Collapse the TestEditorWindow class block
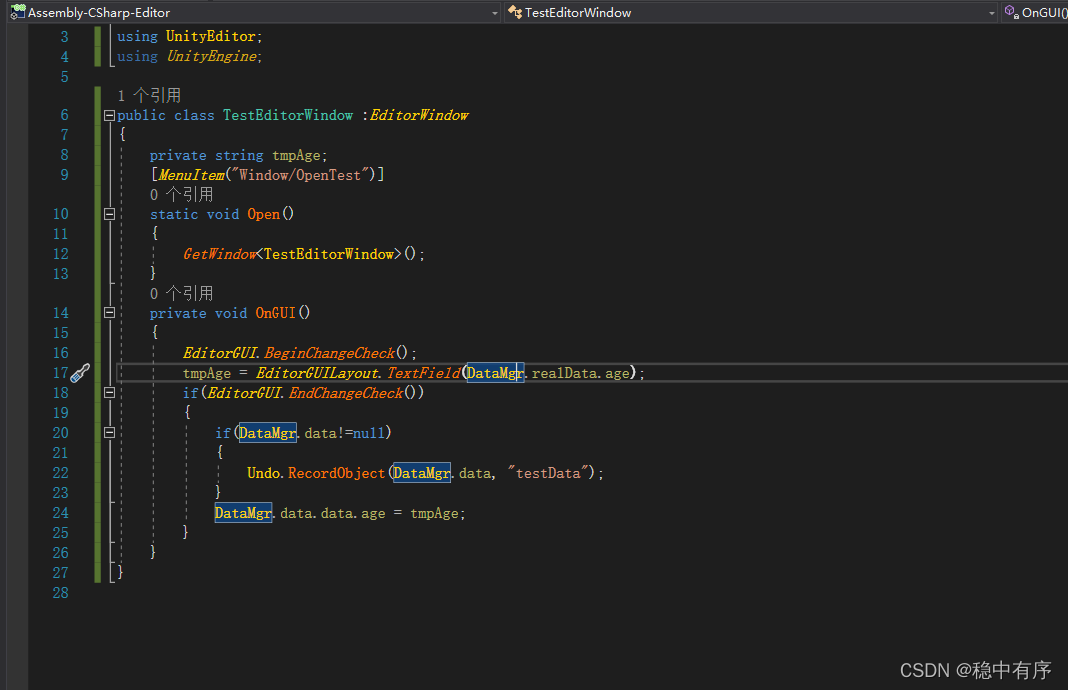 (x=109, y=115)
